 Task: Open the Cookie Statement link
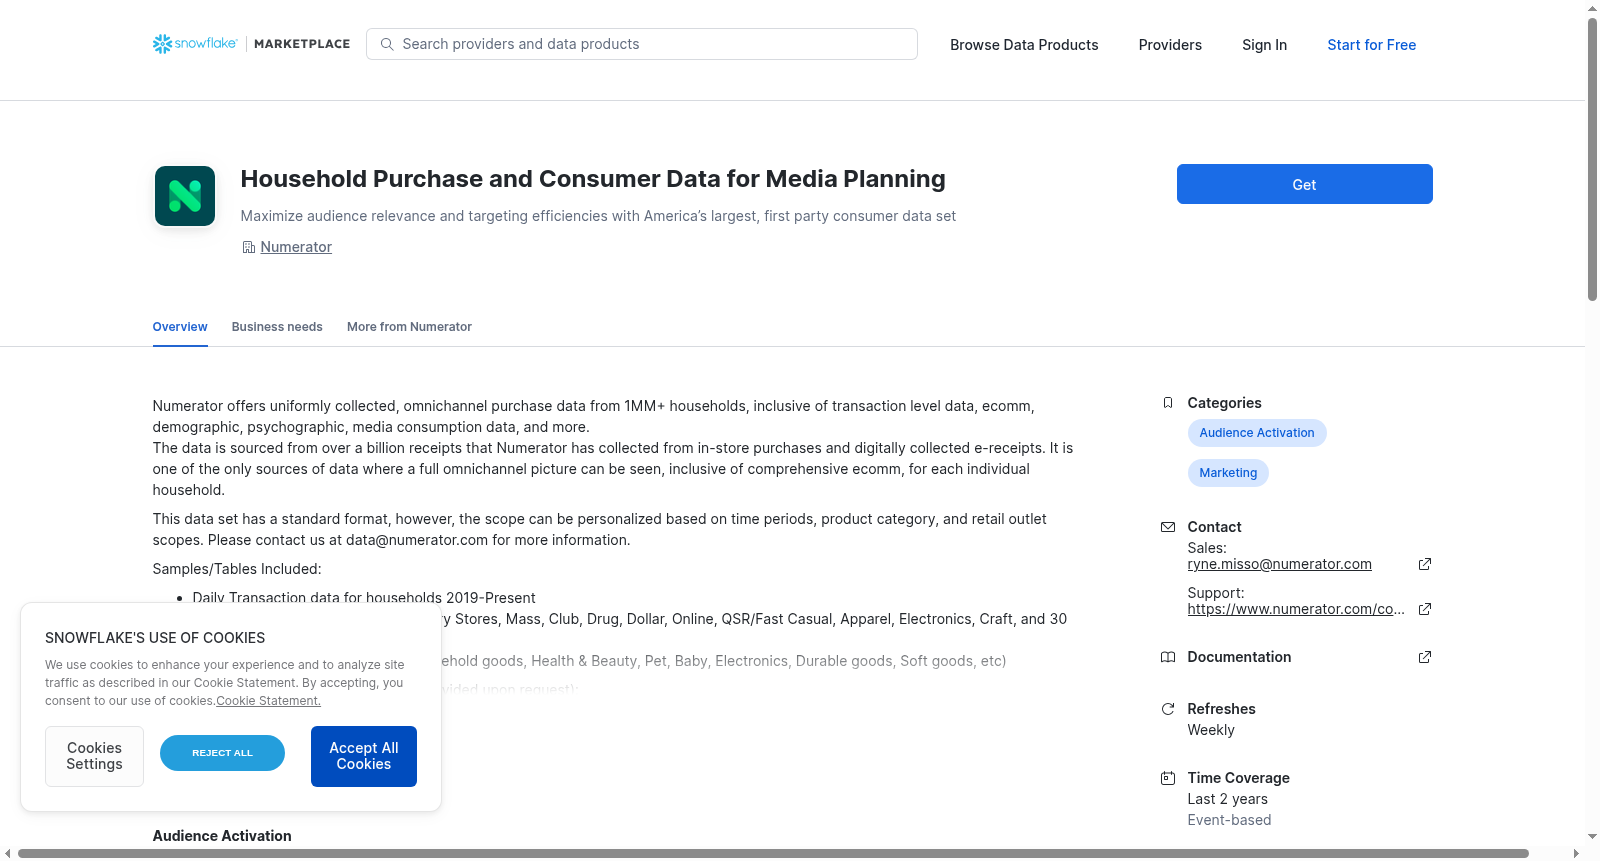tap(268, 701)
